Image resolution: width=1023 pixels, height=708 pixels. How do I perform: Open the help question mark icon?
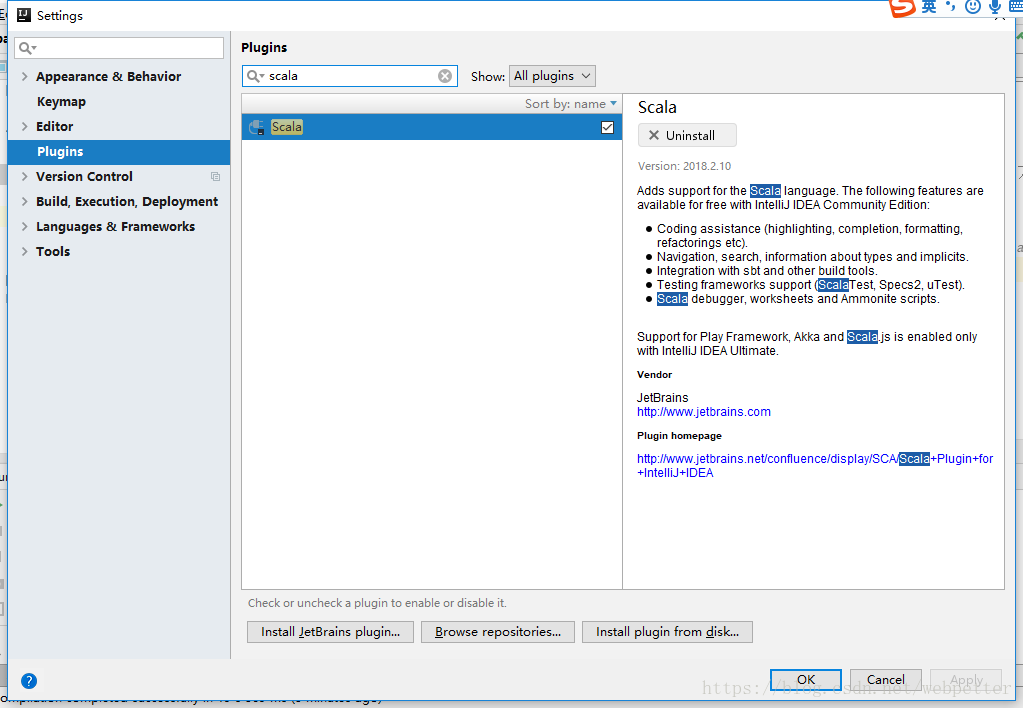[29, 681]
